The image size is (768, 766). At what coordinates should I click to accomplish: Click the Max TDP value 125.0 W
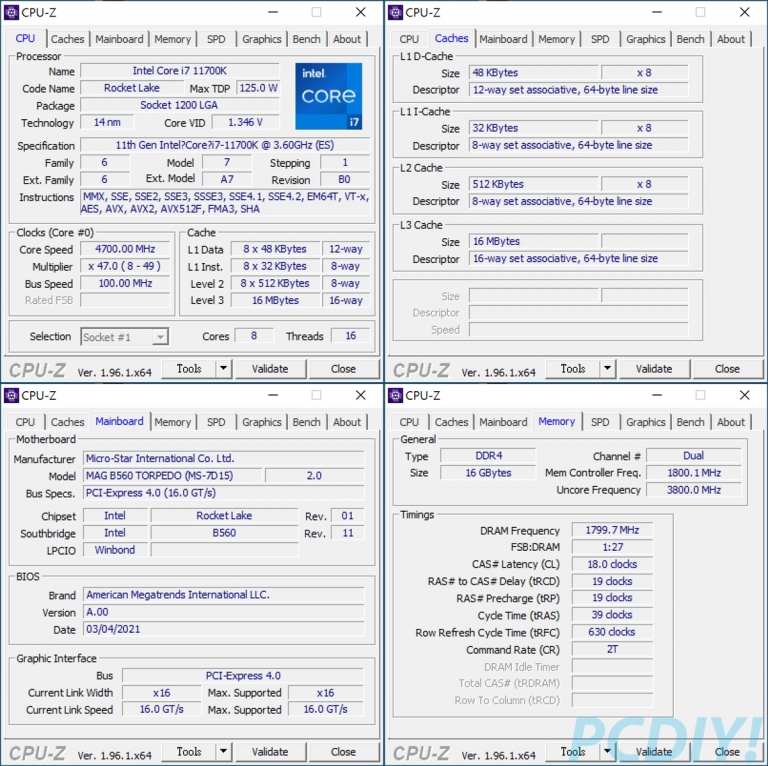(x=258, y=88)
